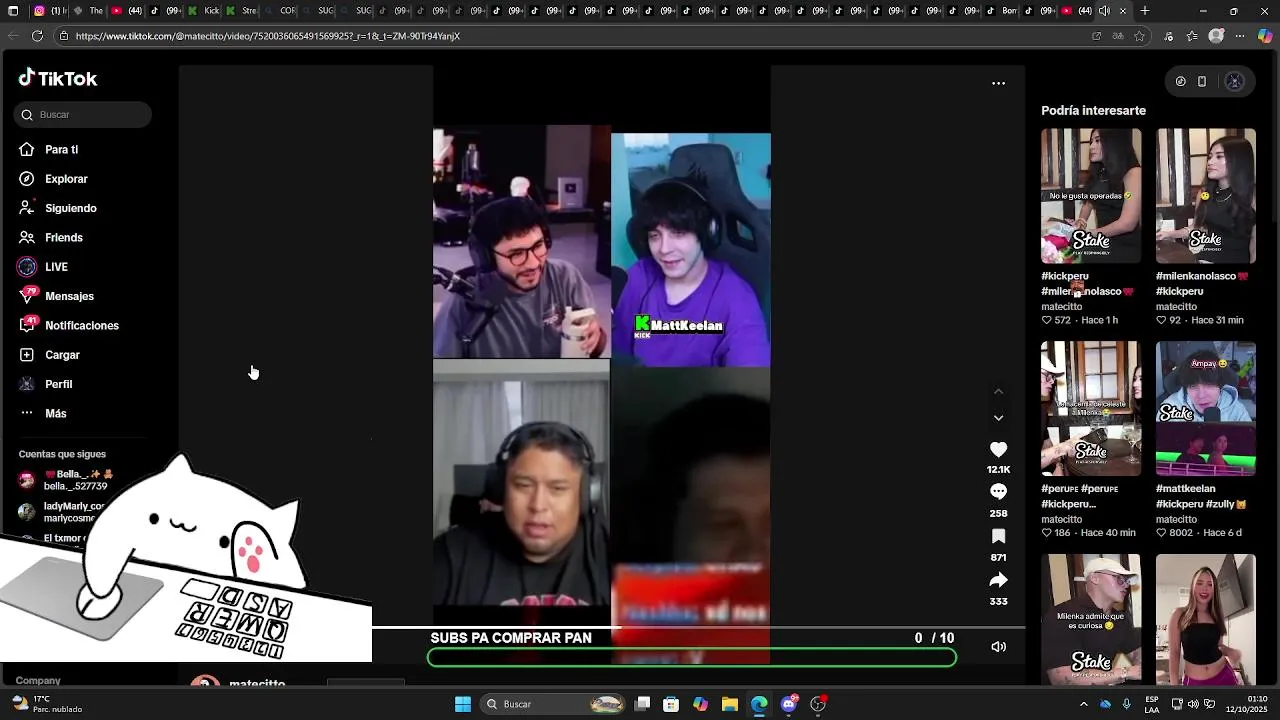Open profile avatar in top-right header
Viewport: 1280px width, 720px height.
pyautogui.click(x=1234, y=82)
